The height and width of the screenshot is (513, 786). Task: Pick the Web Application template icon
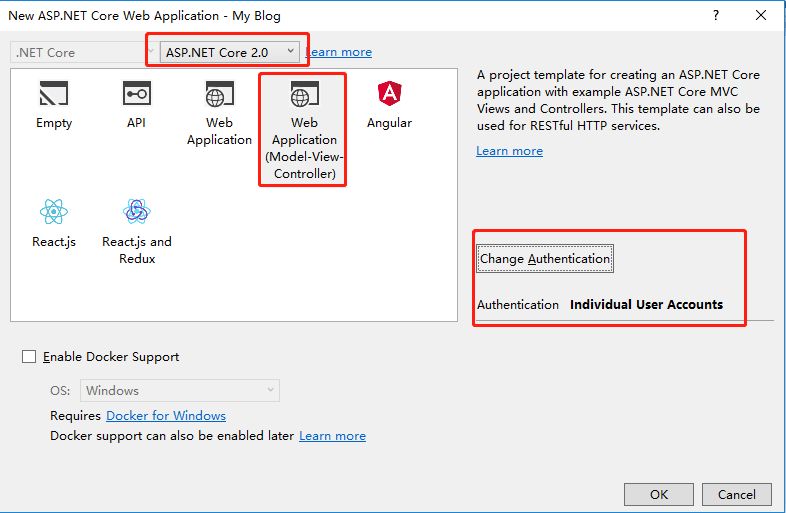pyautogui.click(x=219, y=94)
